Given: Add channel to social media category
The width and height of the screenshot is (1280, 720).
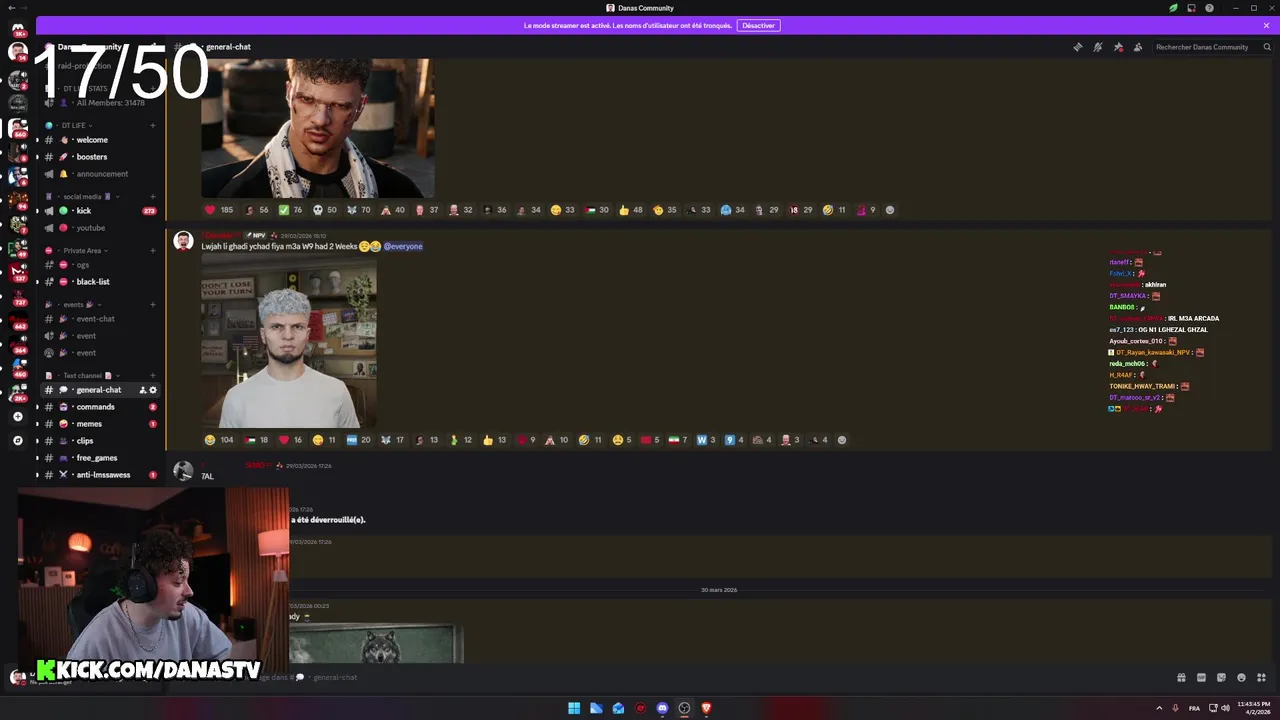Looking at the screenshot, I should (153, 197).
